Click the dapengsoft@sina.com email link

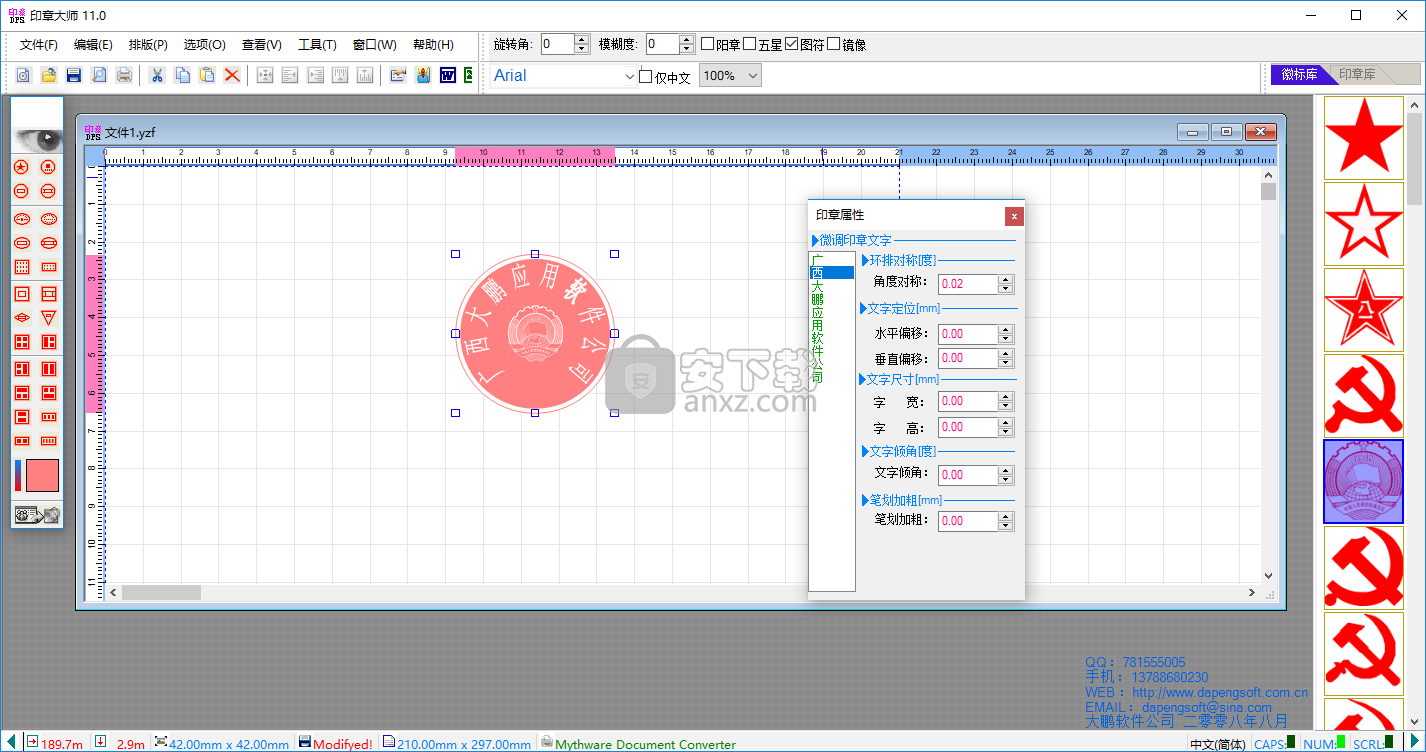click(x=1207, y=707)
